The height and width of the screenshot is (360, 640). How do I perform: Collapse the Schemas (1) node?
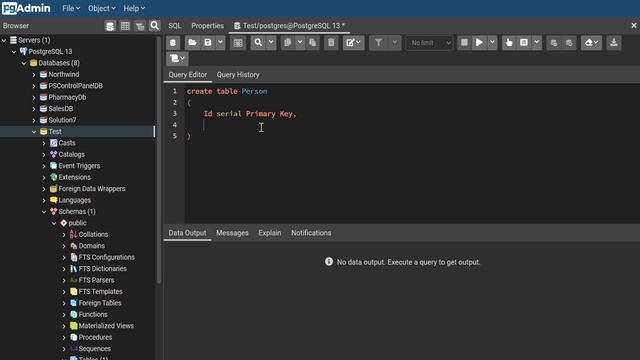(x=44, y=212)
